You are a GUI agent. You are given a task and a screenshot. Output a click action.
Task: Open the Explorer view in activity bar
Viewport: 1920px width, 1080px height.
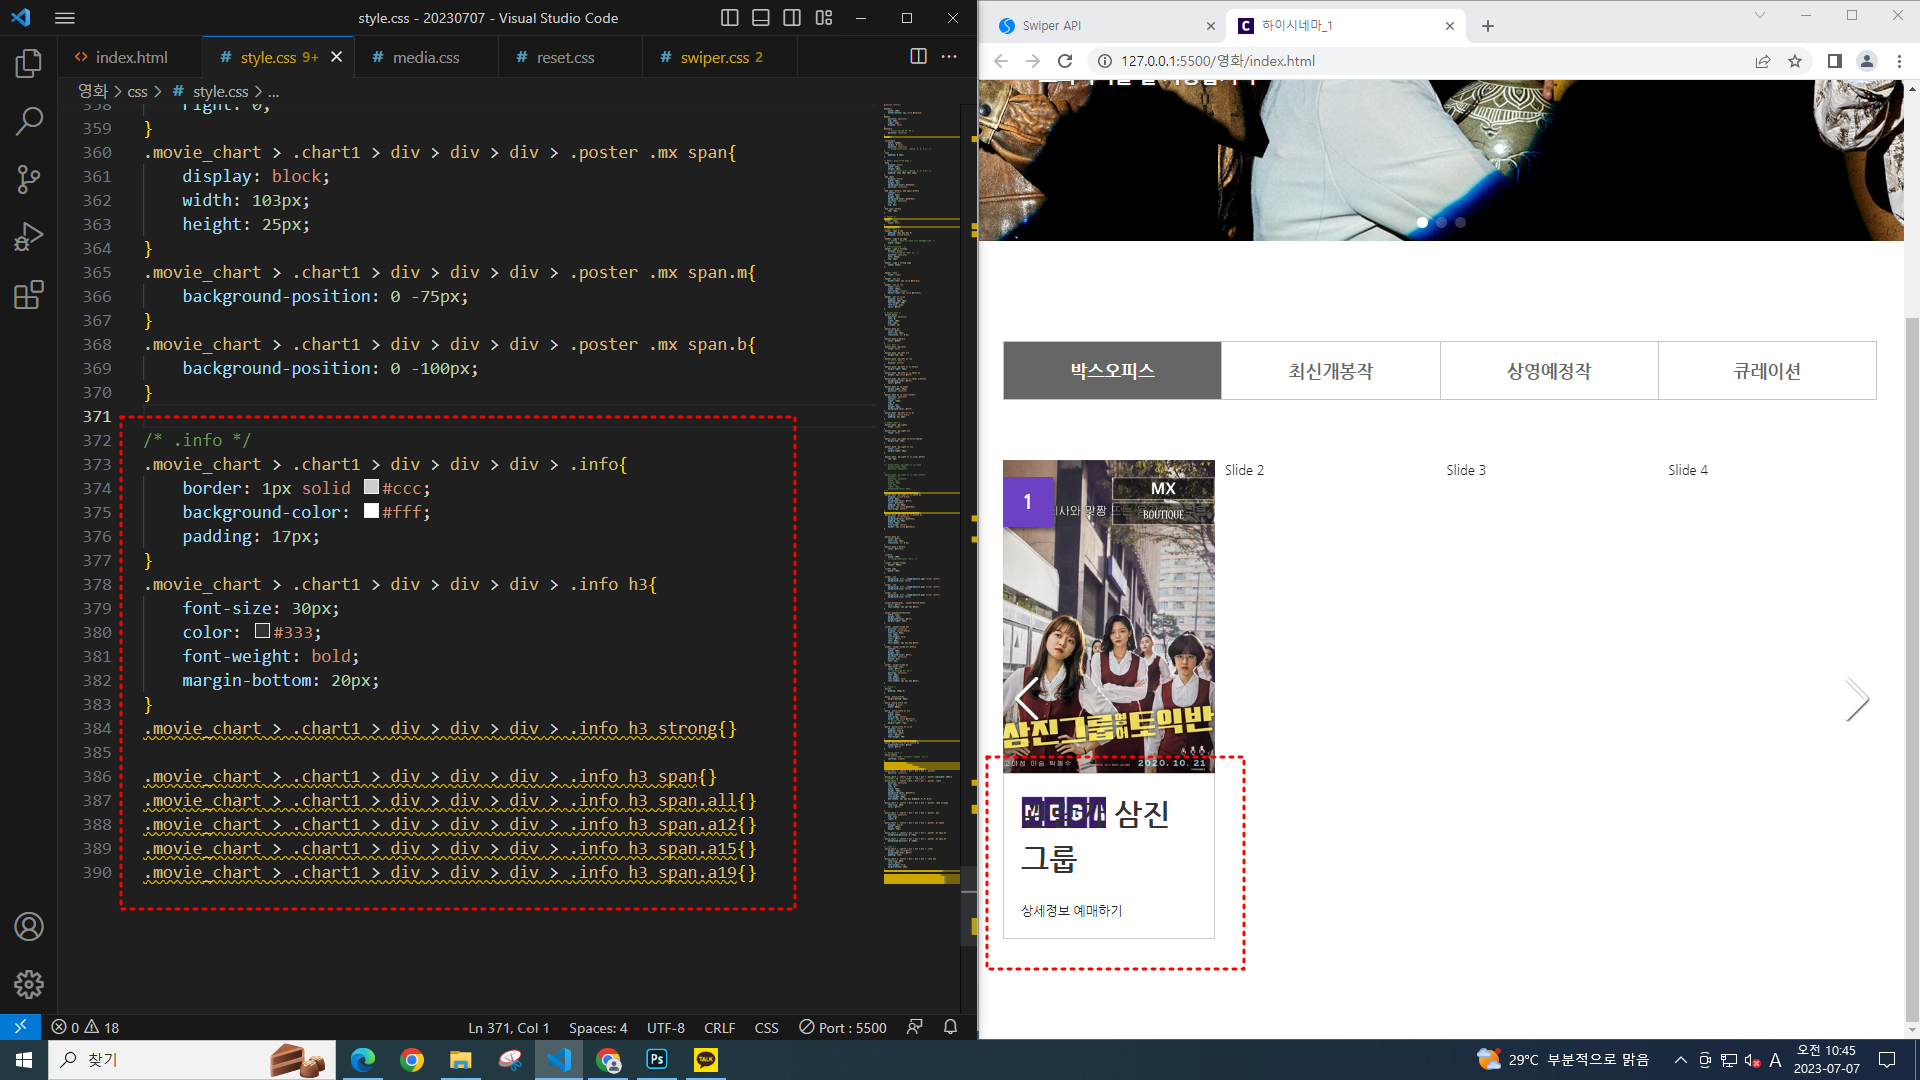29,64
